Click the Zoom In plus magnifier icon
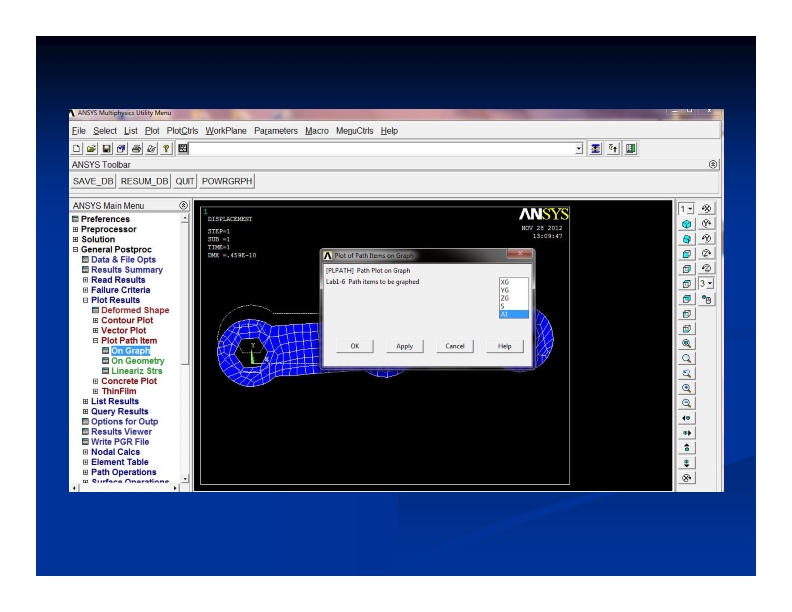 point(686,388)
